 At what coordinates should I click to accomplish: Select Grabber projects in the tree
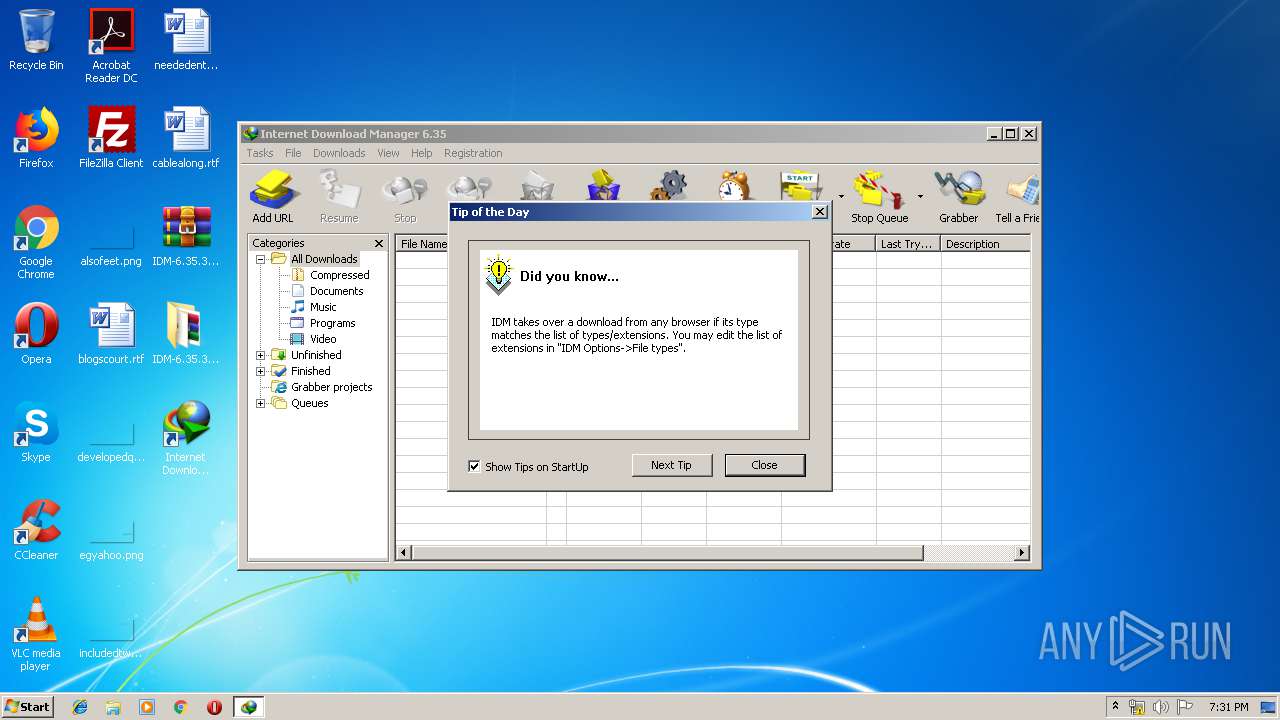pyautogui.click(x=331, y=387)
